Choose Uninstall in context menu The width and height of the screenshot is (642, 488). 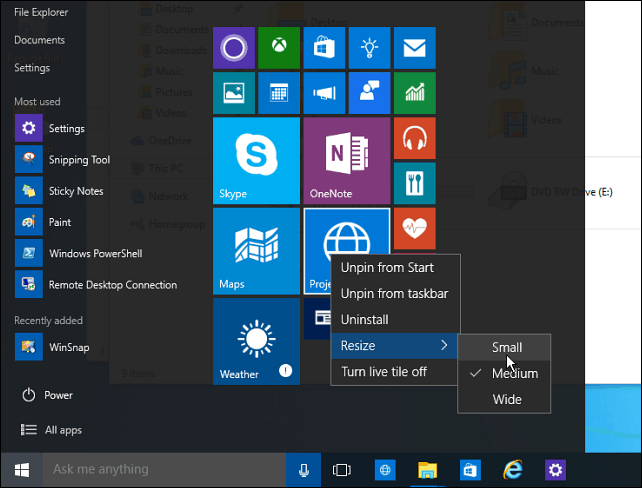pyautogui.click(x=395, y=319)
